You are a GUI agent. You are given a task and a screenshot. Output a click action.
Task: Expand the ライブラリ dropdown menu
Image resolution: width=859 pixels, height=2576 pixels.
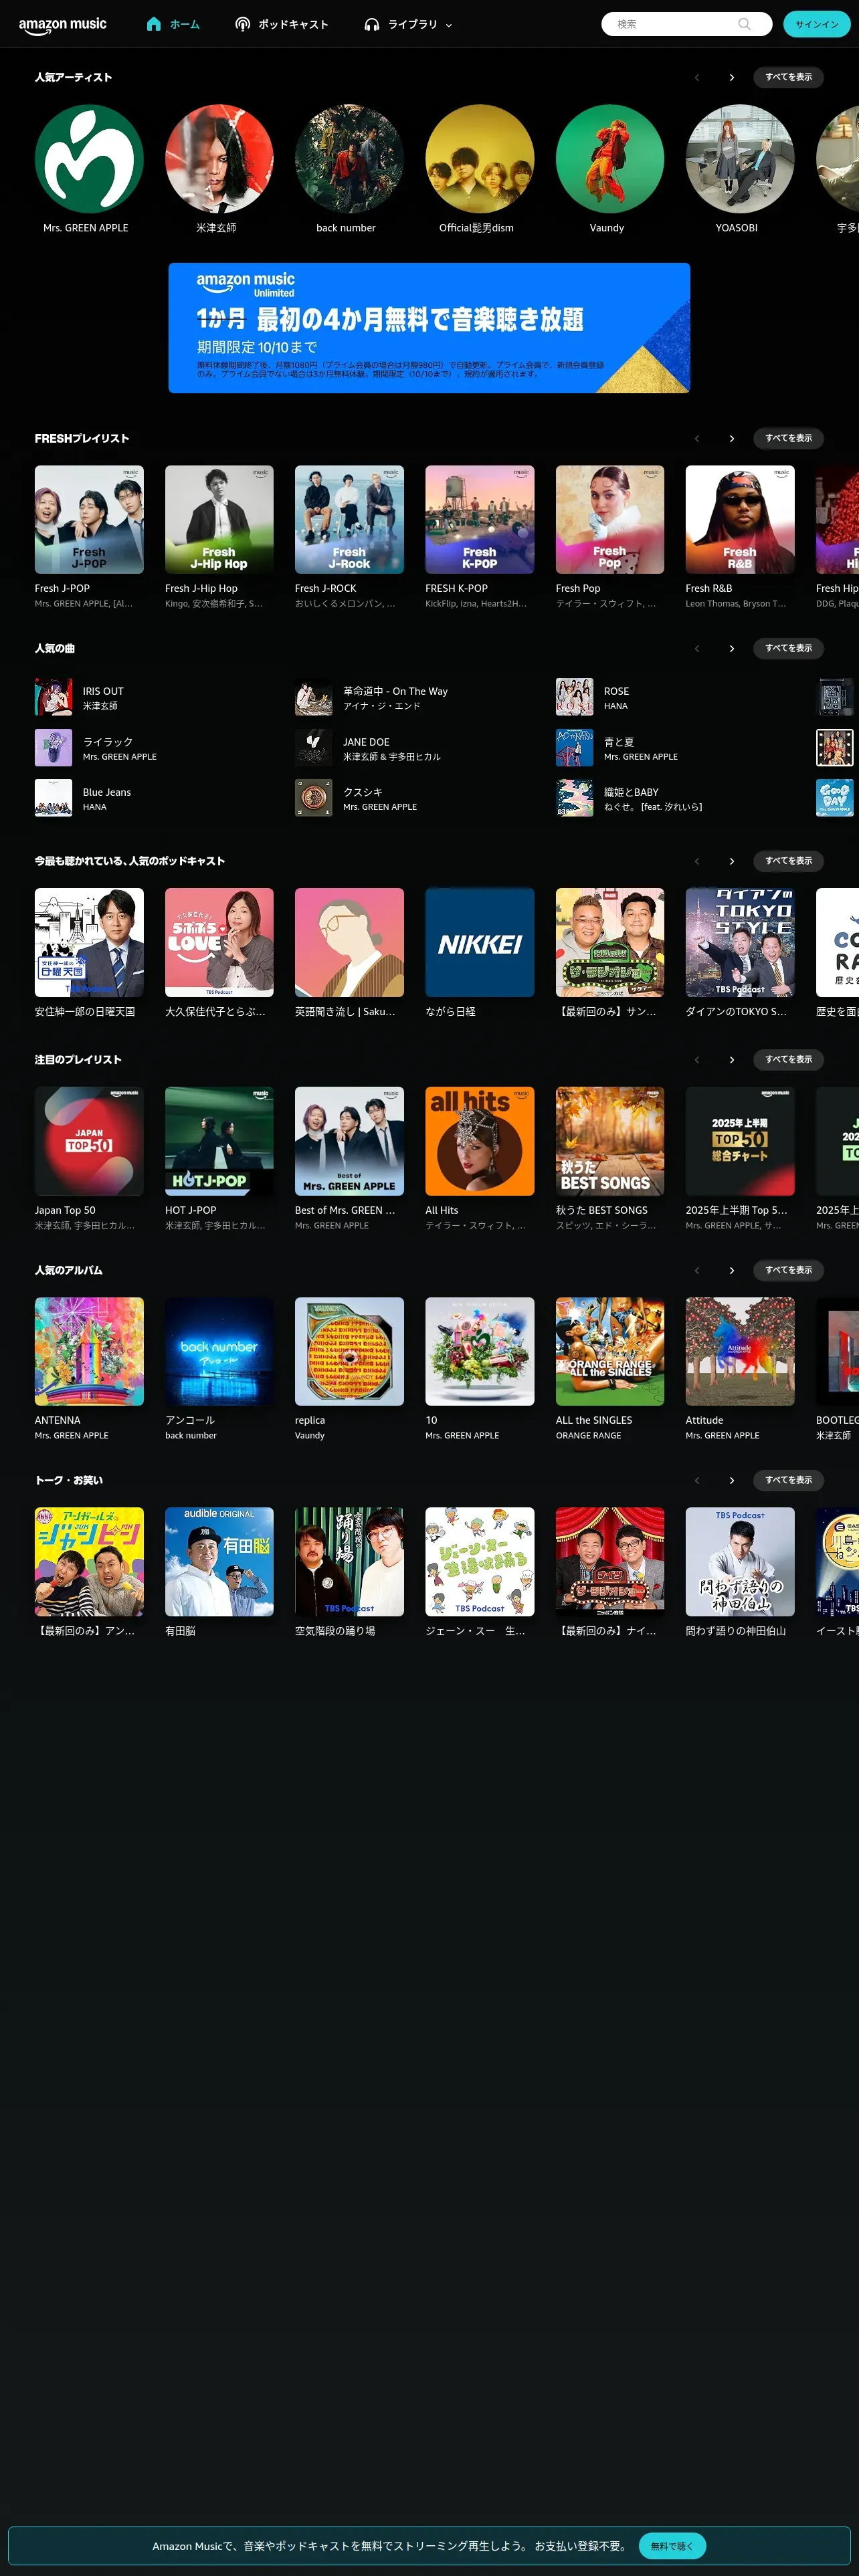[408, 24]
